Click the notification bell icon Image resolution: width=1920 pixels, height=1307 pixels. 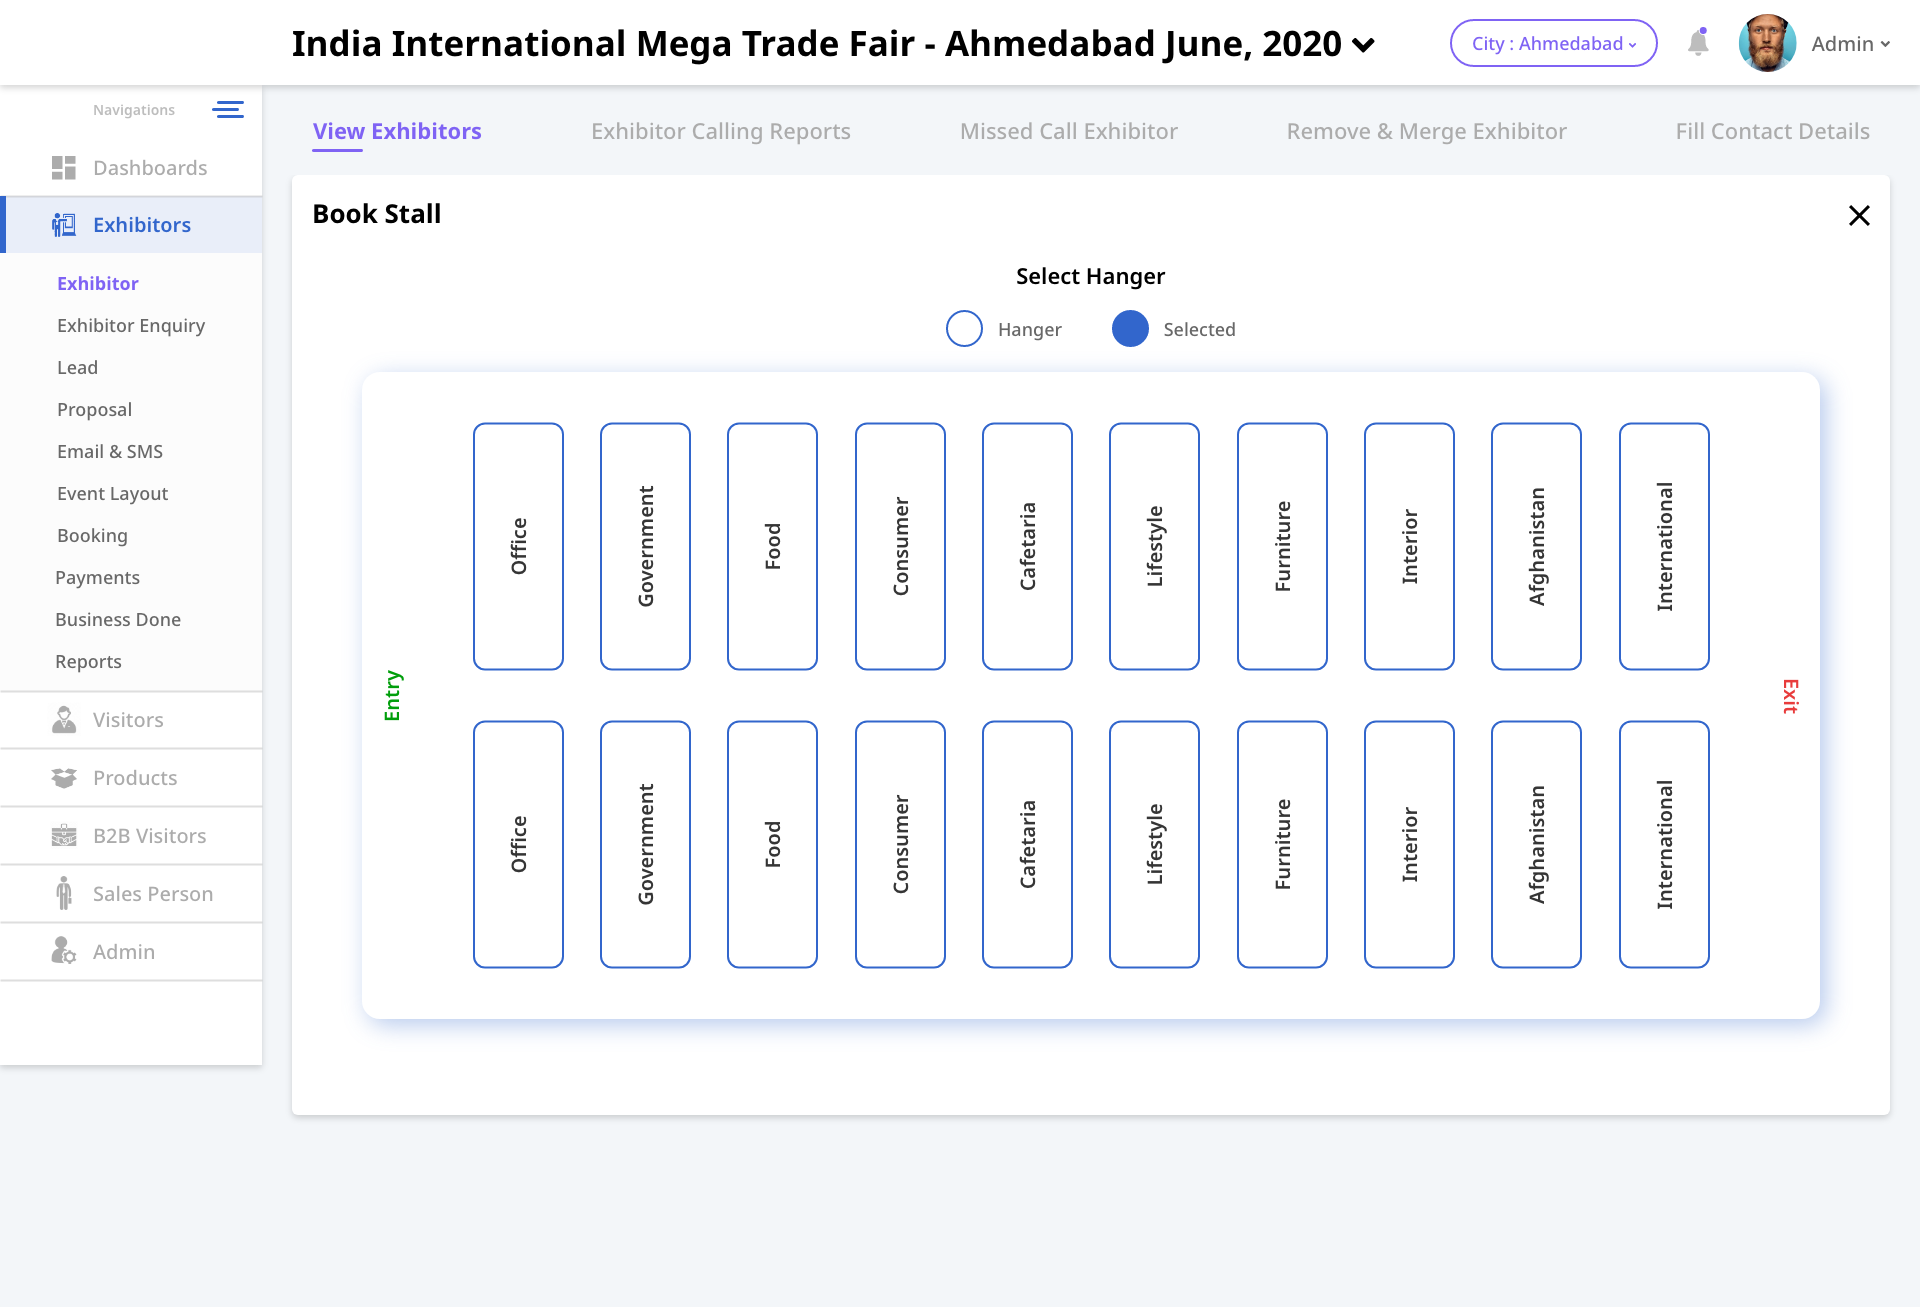[1698, 43]
